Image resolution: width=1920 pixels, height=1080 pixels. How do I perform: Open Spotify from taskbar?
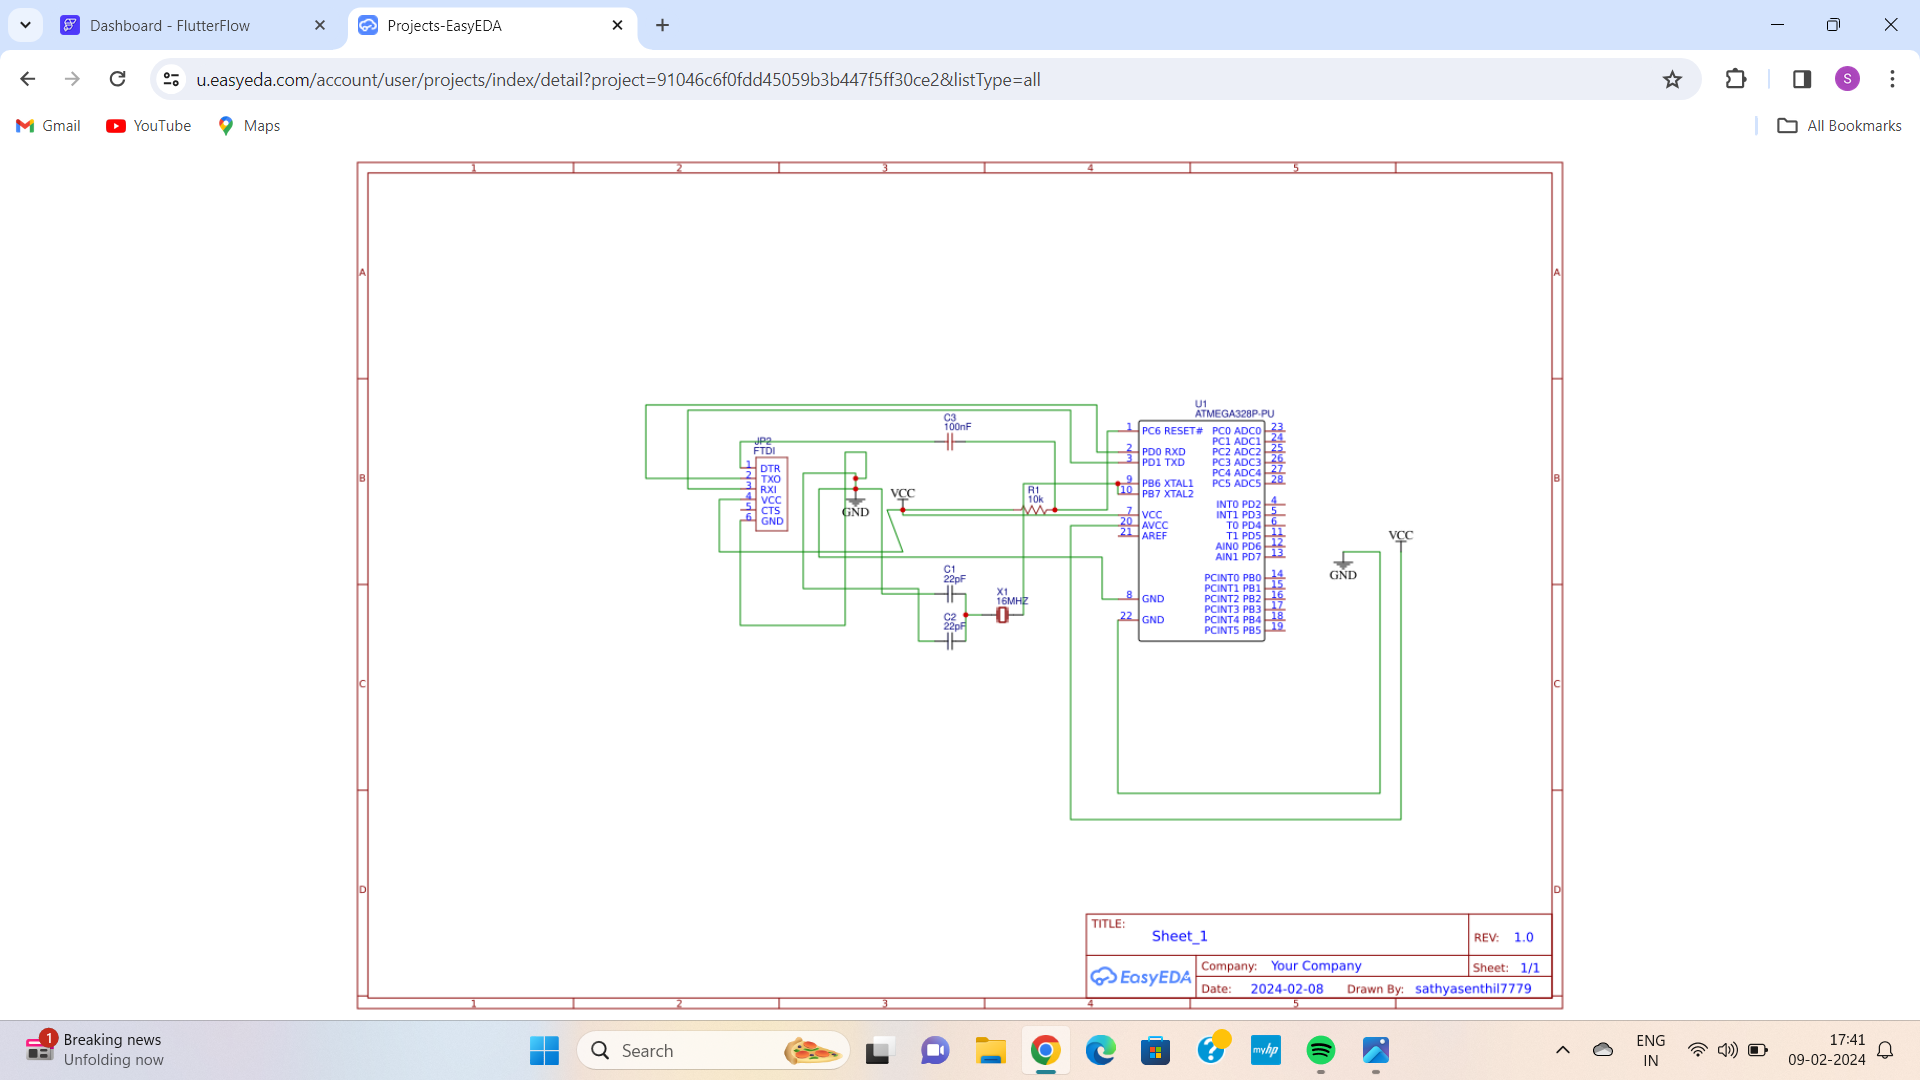pyautogui.click(x=1320, y=1050)
